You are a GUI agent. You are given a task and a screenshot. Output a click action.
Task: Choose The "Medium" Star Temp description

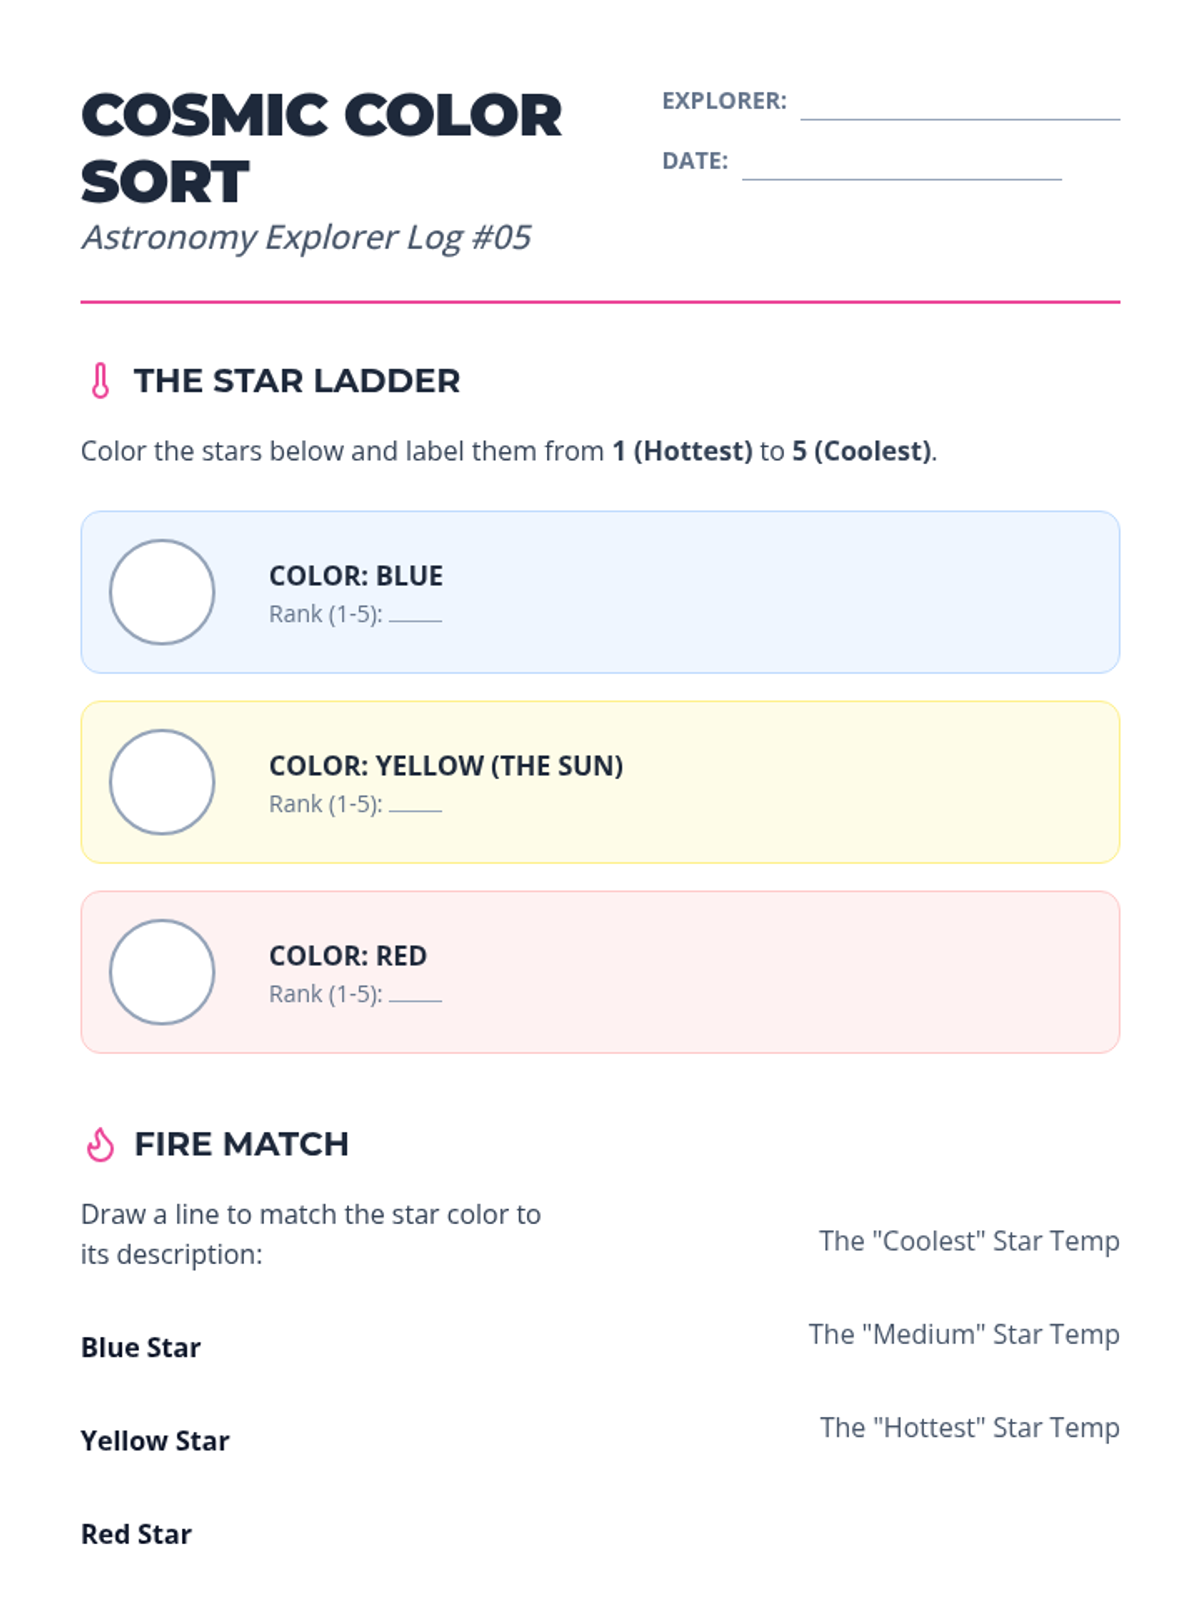click(964, 1334)
